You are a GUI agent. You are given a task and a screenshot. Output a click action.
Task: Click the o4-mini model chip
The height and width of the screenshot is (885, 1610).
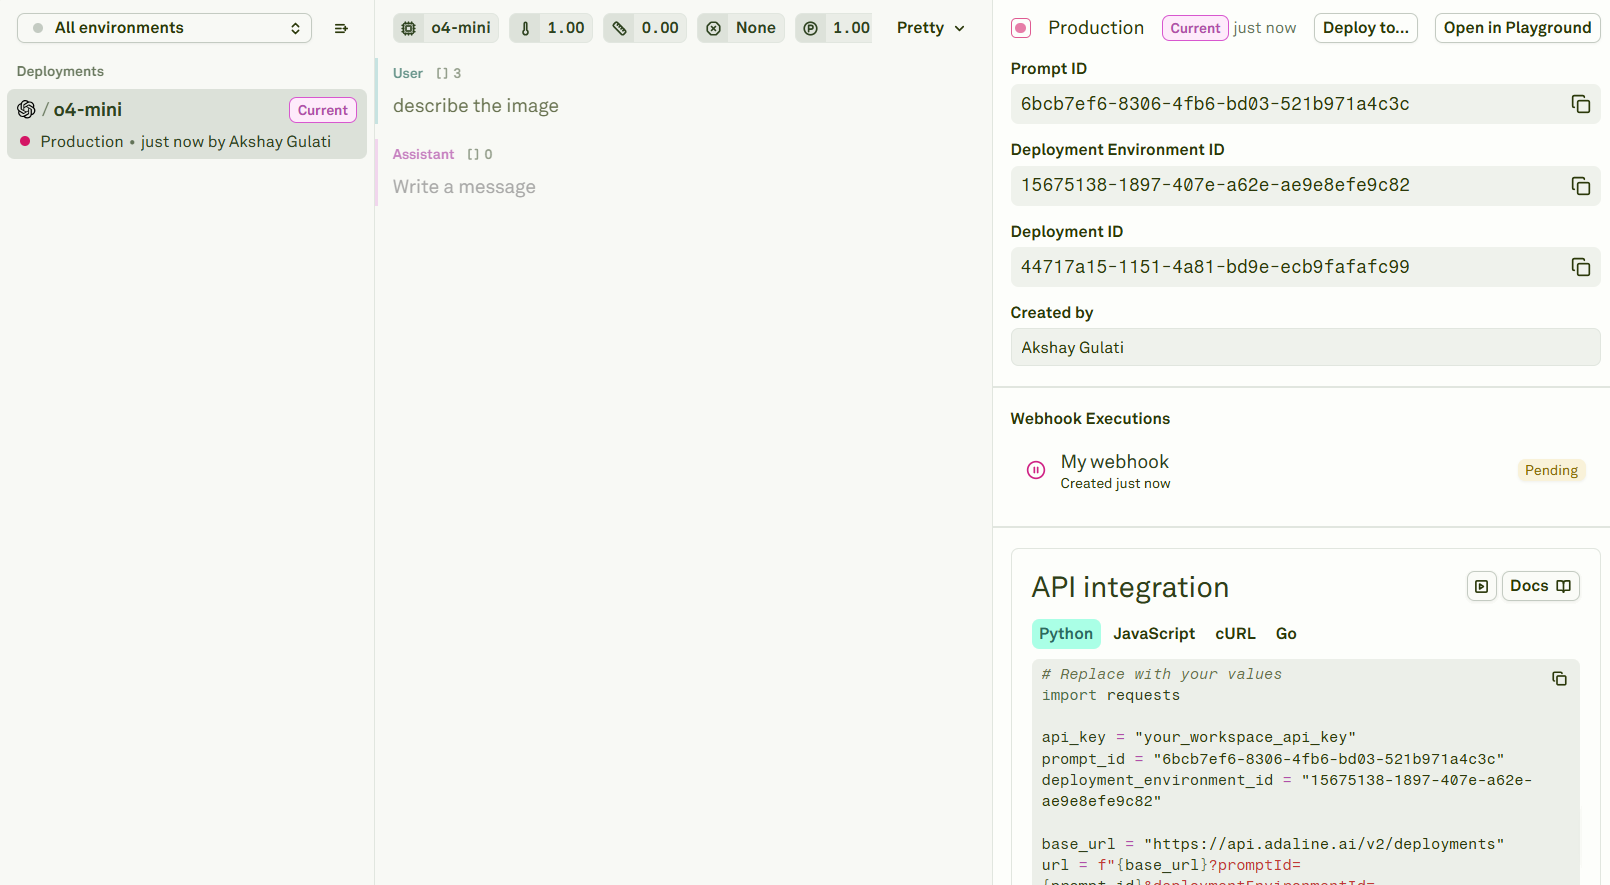447,28
